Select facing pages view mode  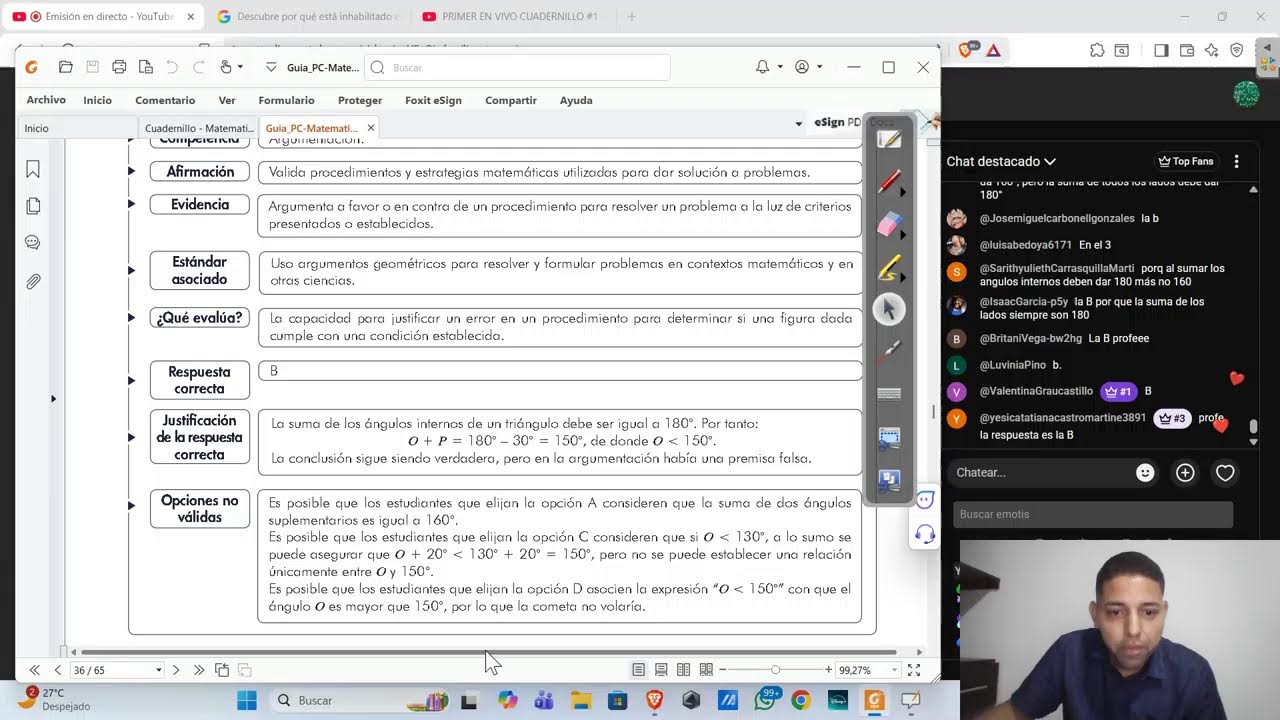tap(684, 670)
